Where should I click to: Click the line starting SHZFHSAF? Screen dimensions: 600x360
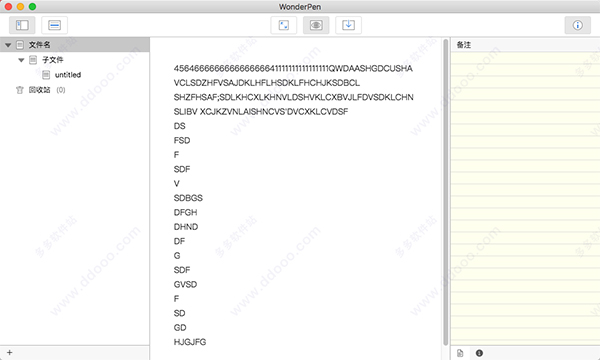tap(293, 97)
